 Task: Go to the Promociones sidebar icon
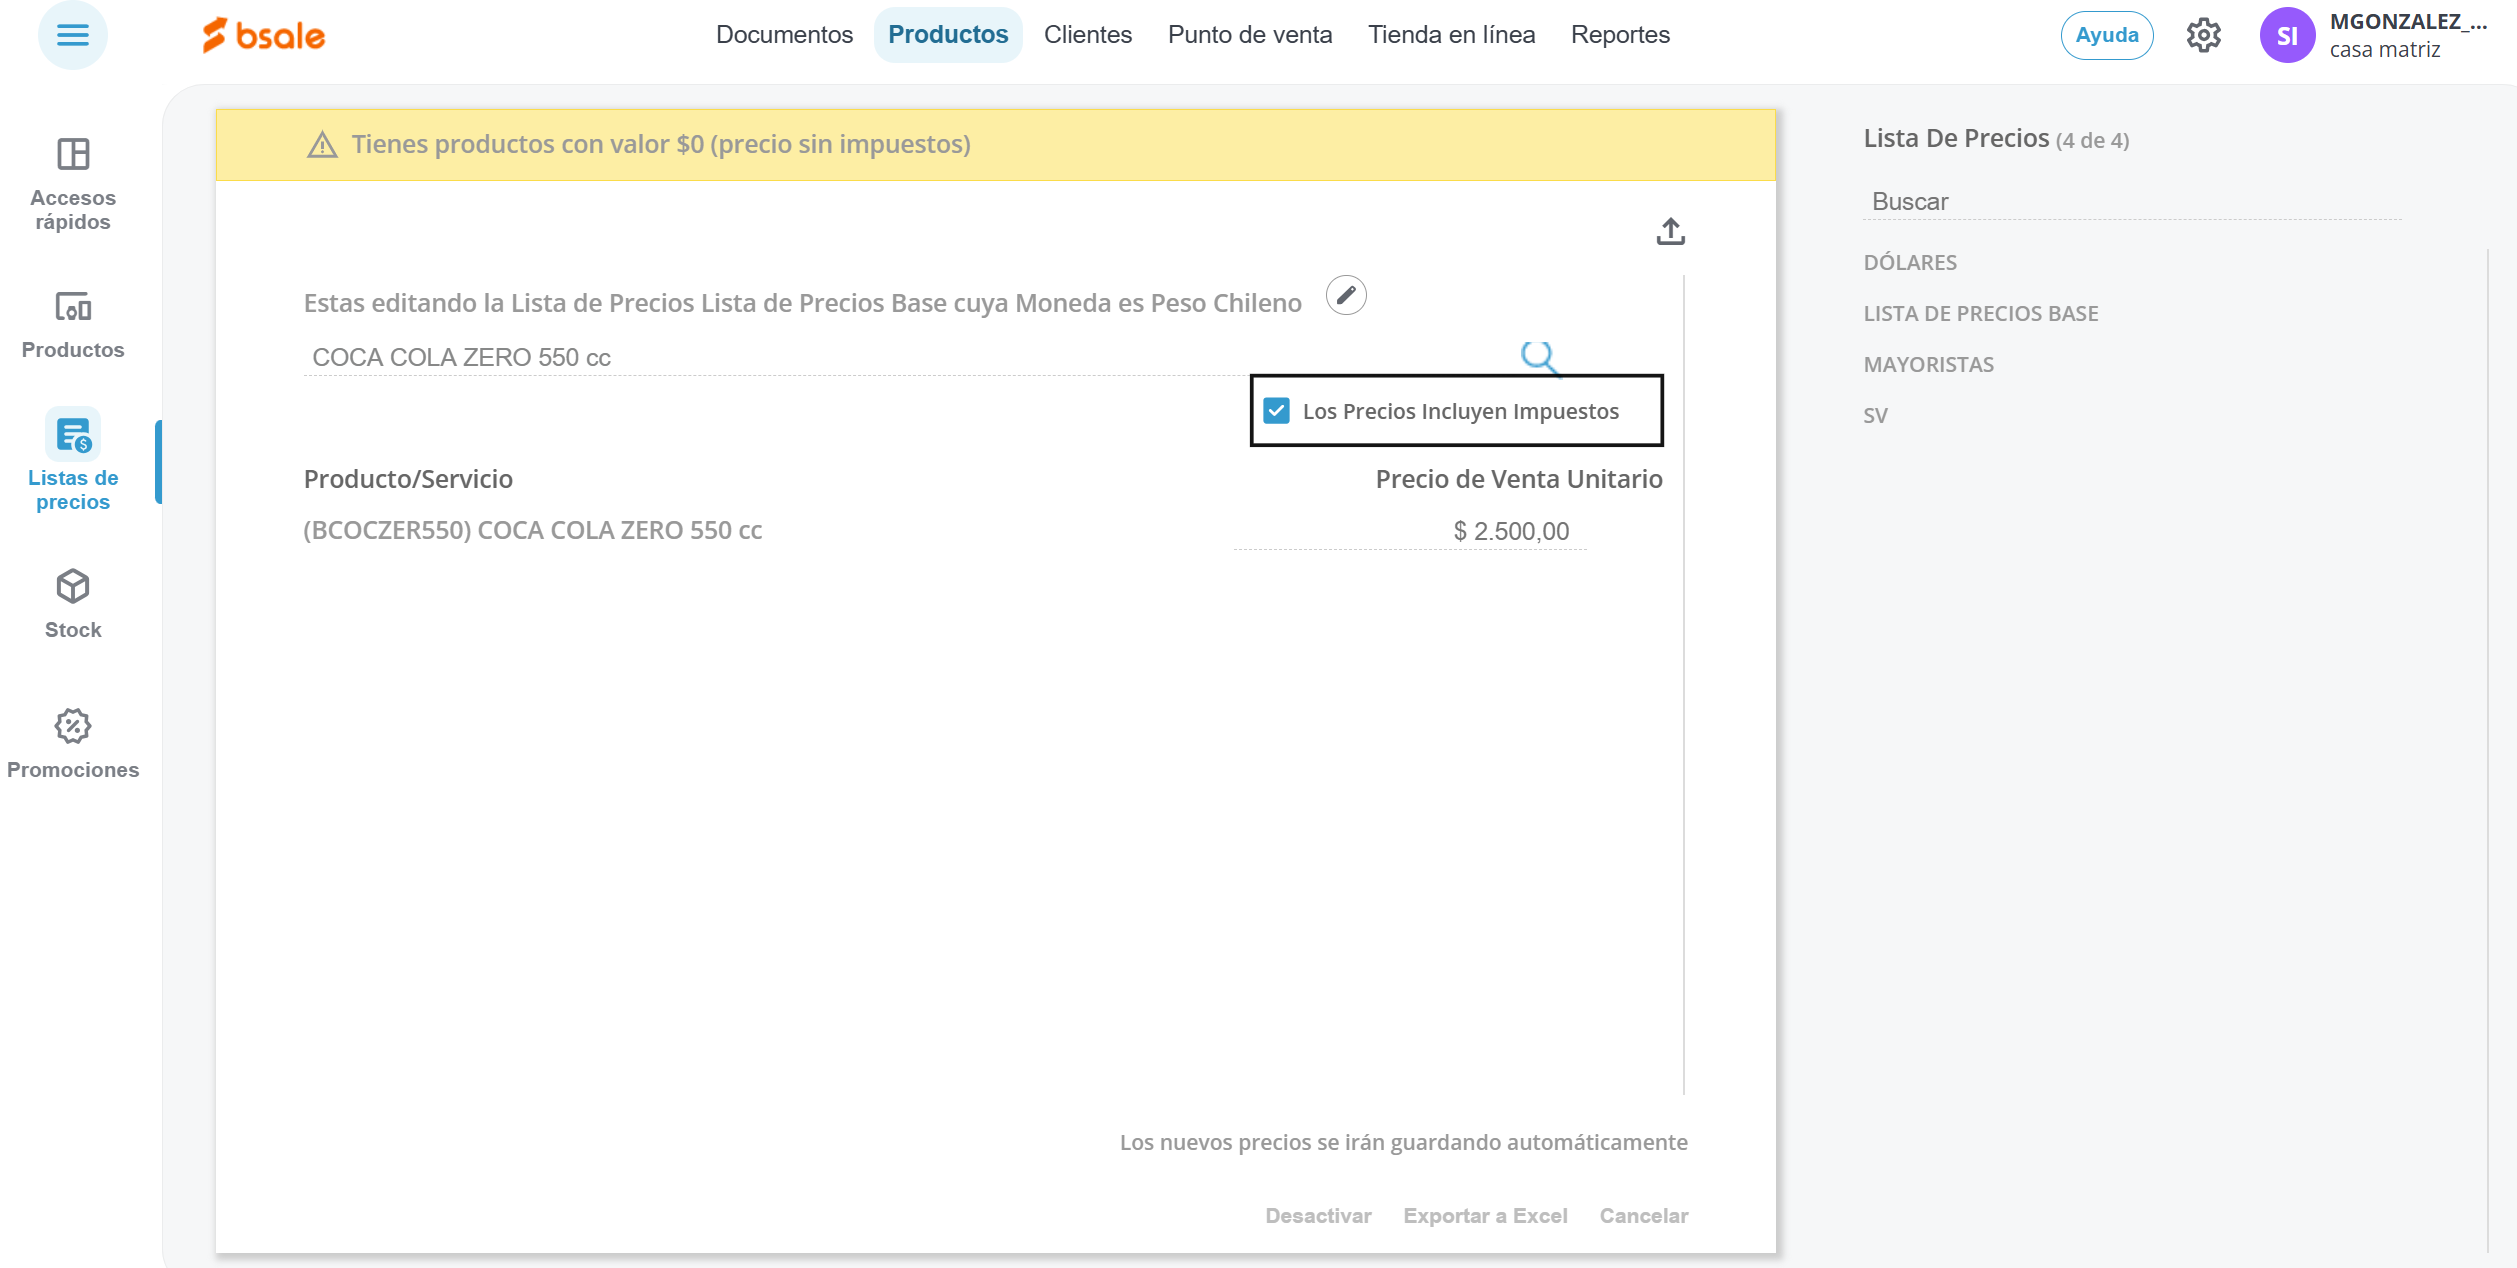tap(72, 727)
